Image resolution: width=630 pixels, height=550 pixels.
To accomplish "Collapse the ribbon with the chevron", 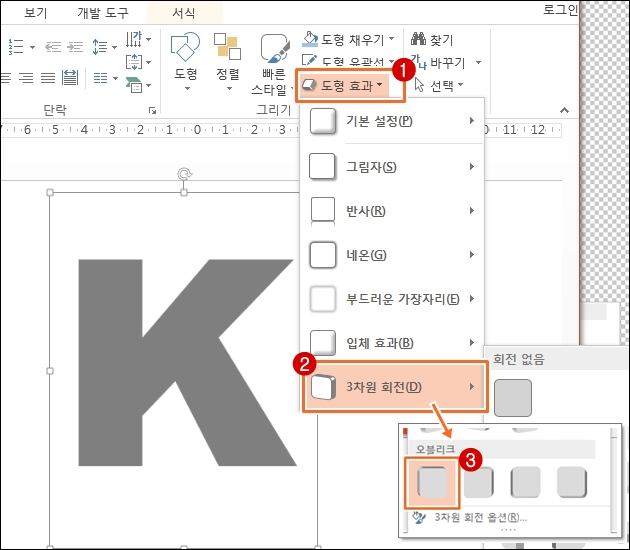I will point(564,110).
